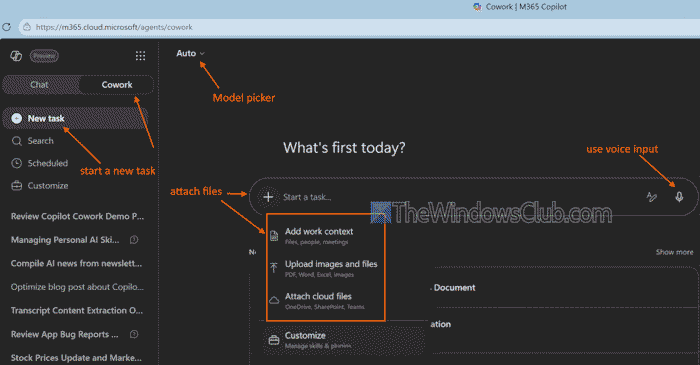Open Stock Prices Update and Market task
The image size is (700, 365).
tap(76, 358)
